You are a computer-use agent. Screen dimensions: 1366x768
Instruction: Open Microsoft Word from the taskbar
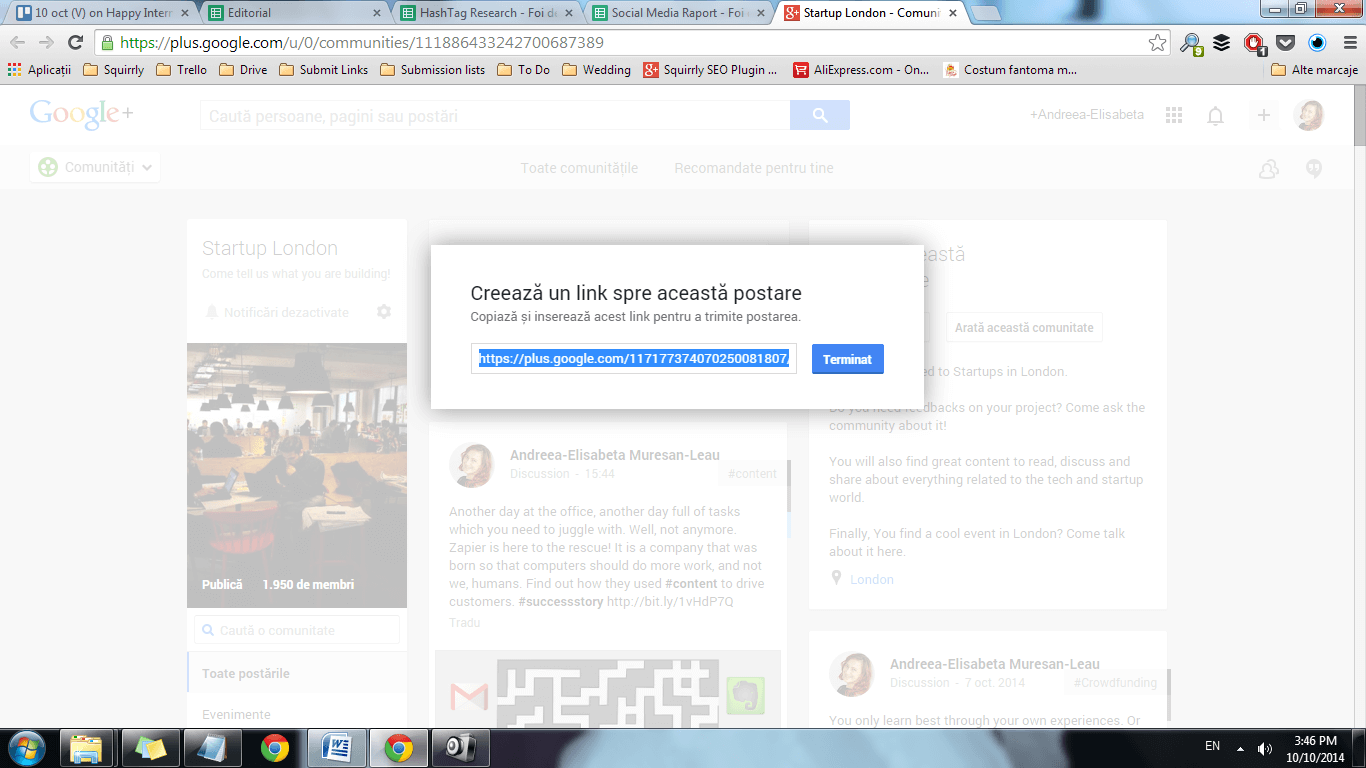click(x=336, y=748)
